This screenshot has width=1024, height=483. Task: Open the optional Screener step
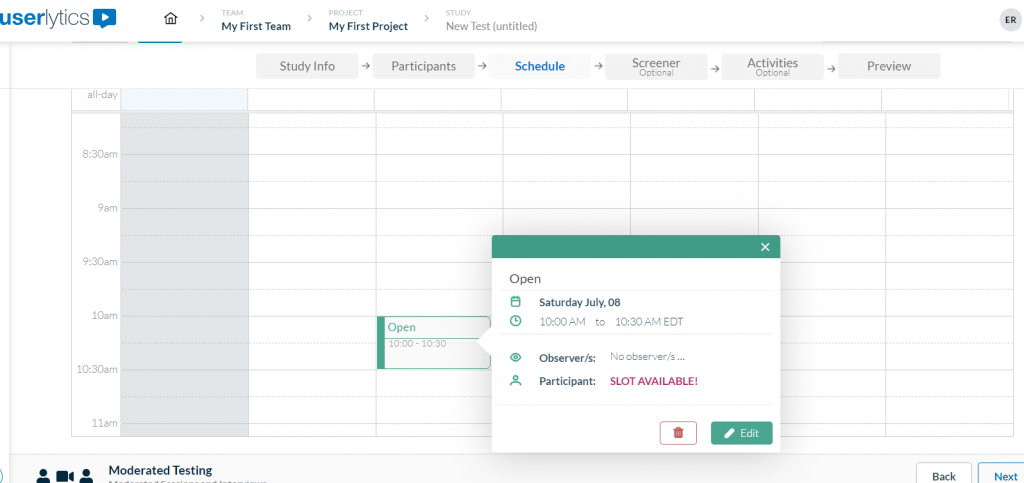(656, 67)
